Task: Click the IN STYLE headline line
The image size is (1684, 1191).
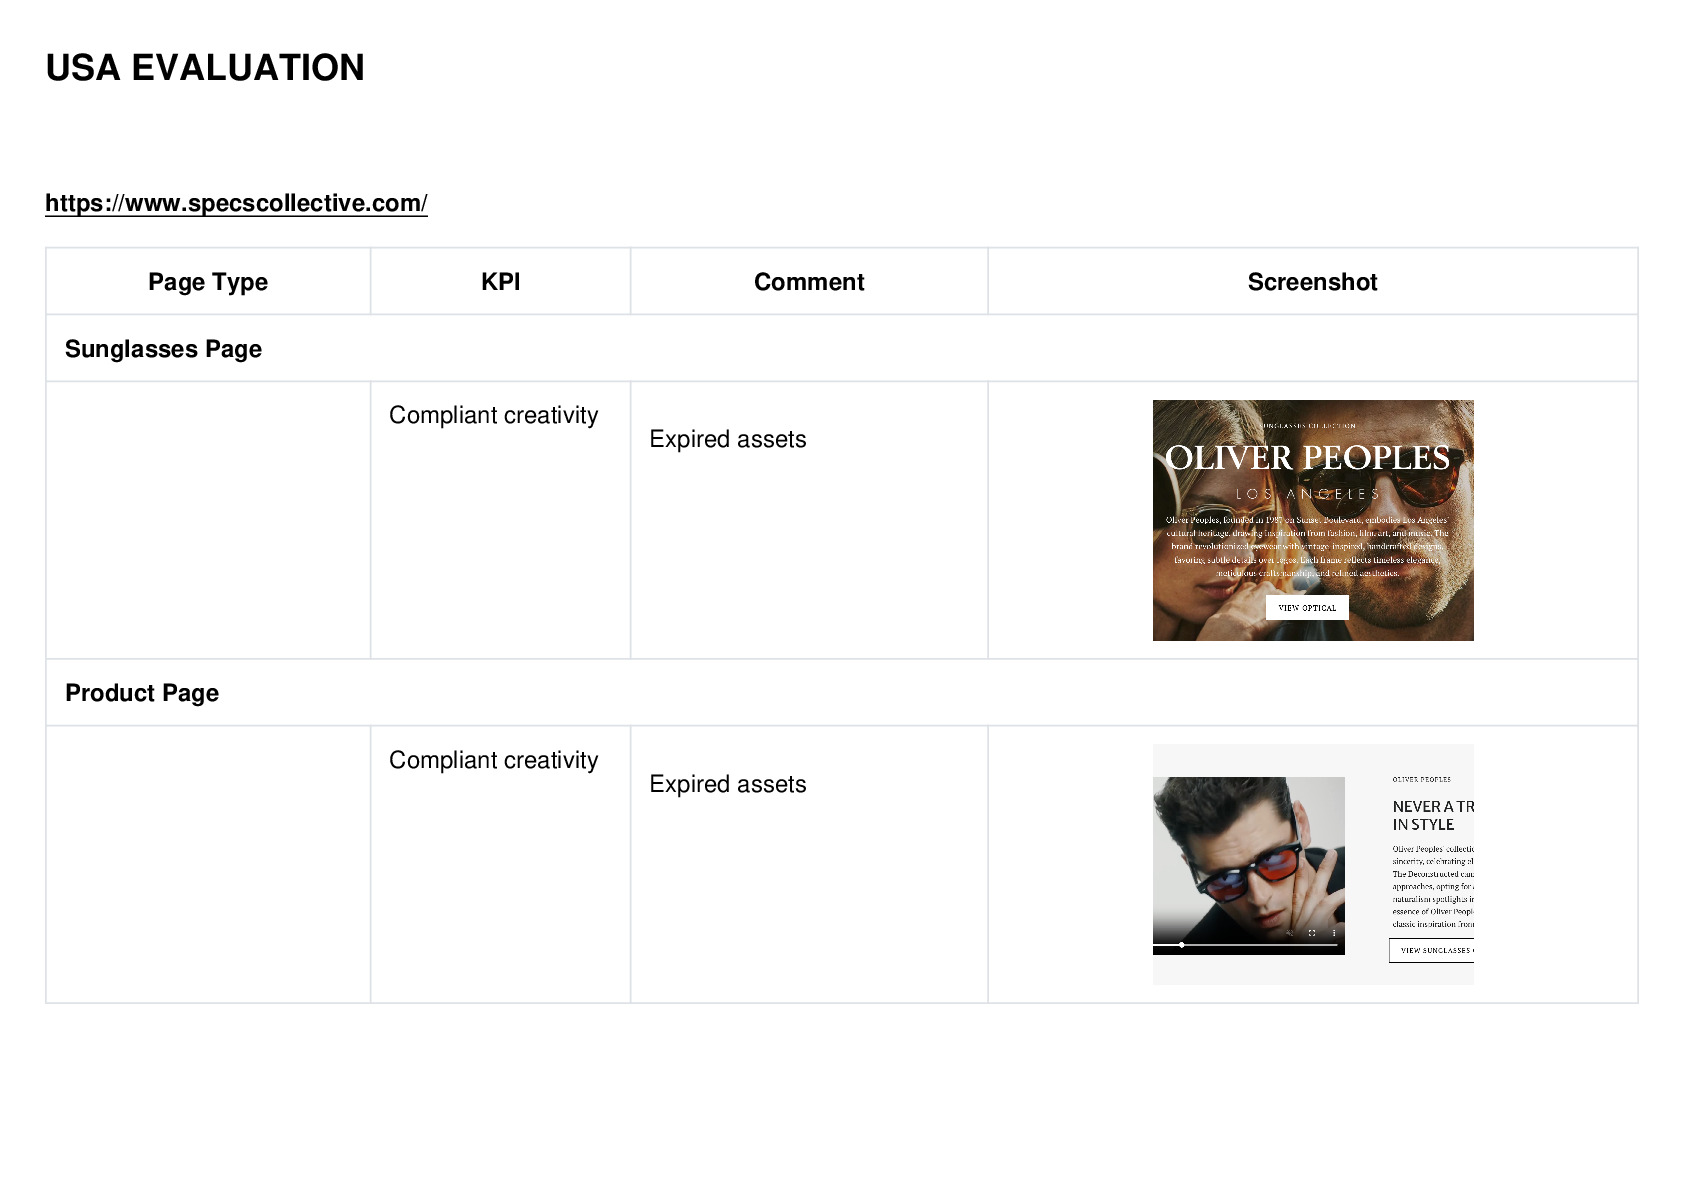Action: pos(1423,825)
